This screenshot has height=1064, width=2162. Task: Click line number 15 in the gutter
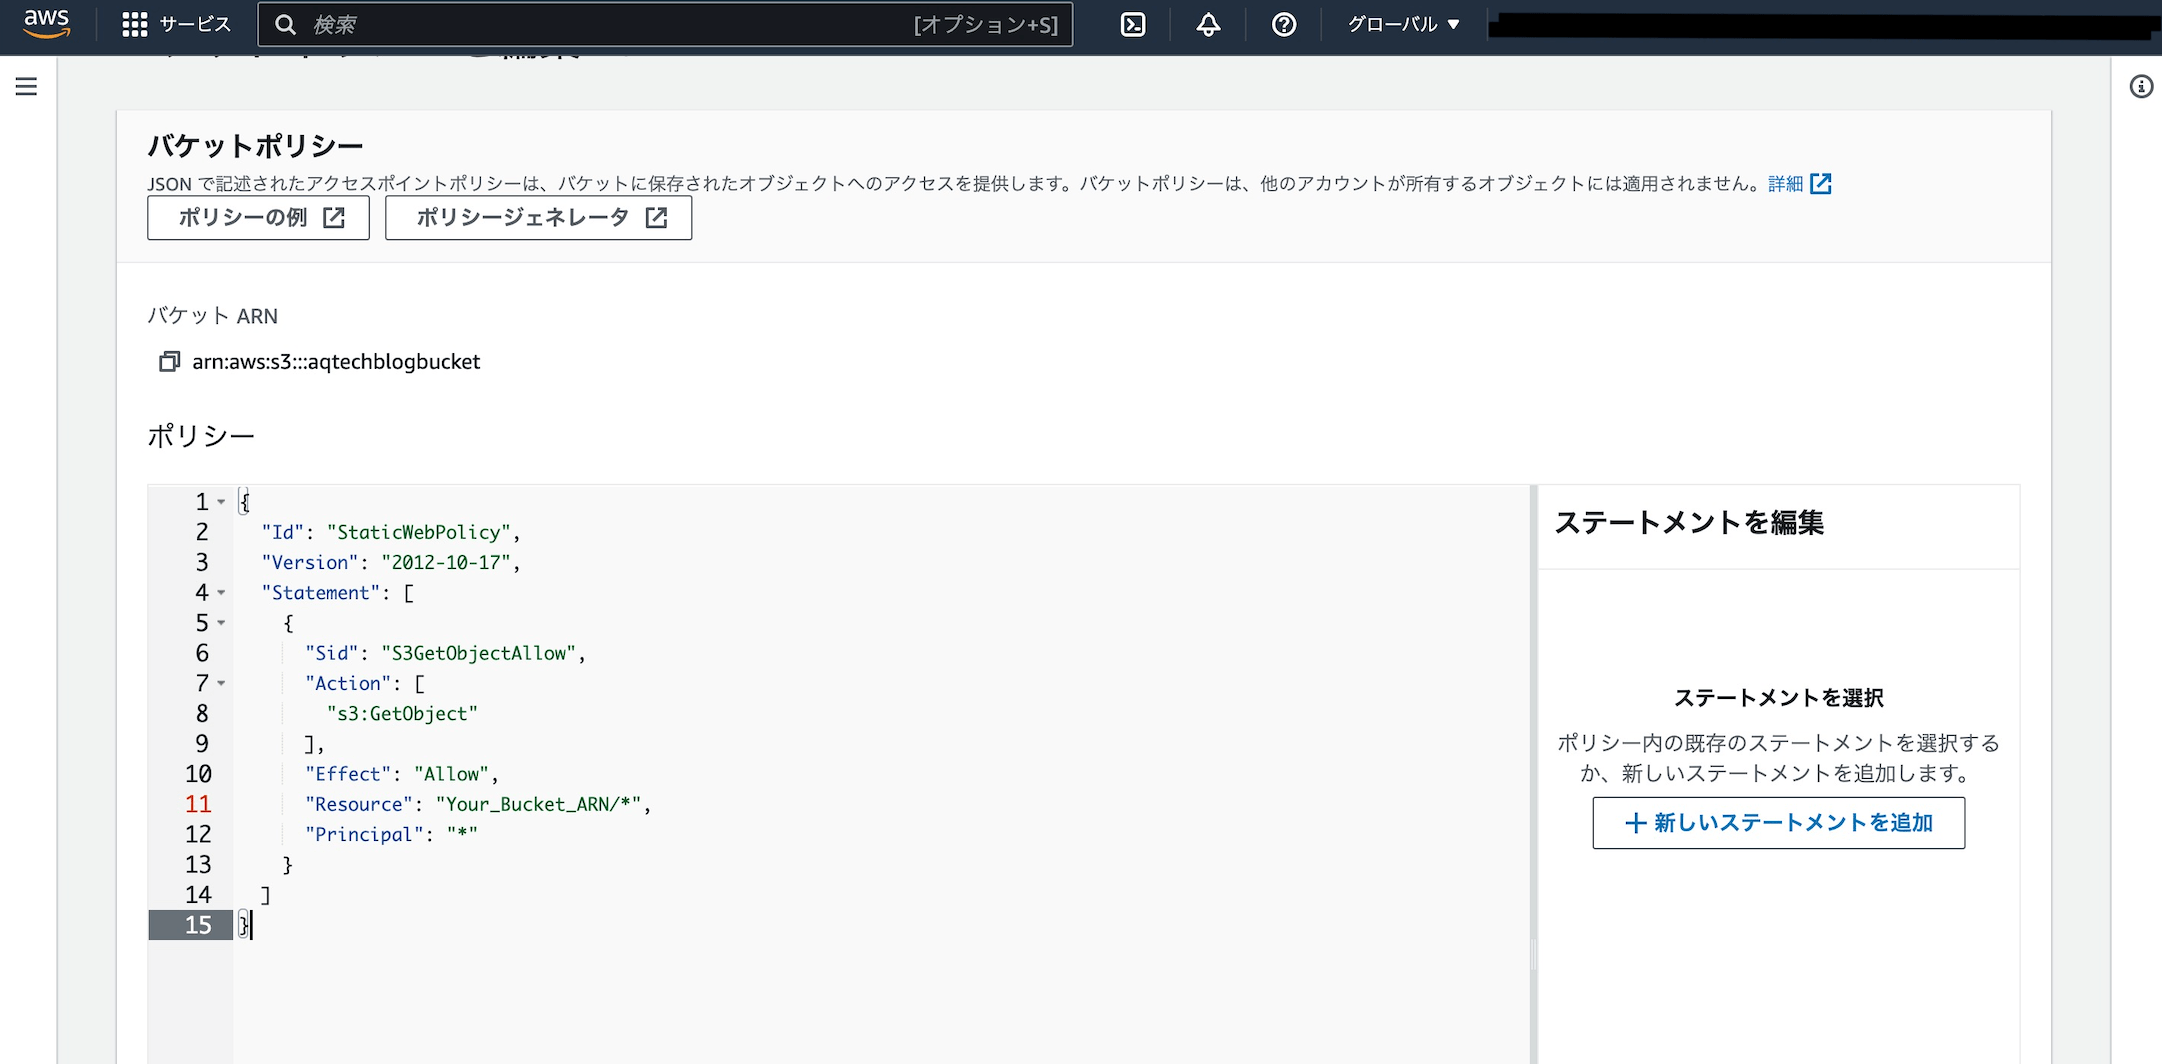198,925
